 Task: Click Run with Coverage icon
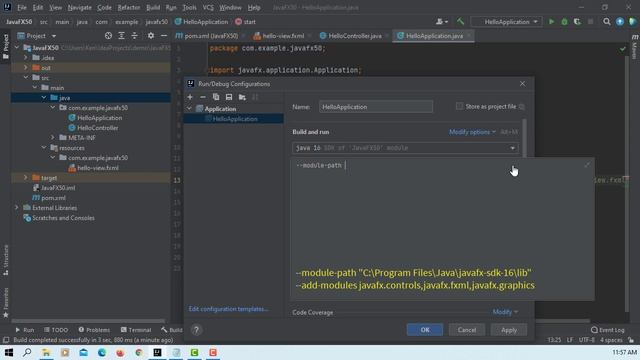tap(577, 22)
